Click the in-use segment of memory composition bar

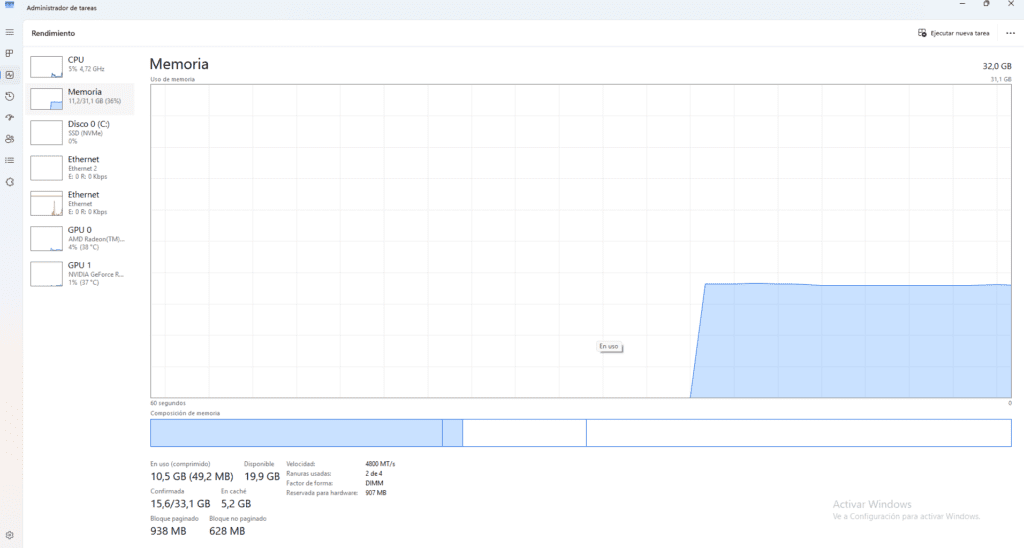[296, 433]
